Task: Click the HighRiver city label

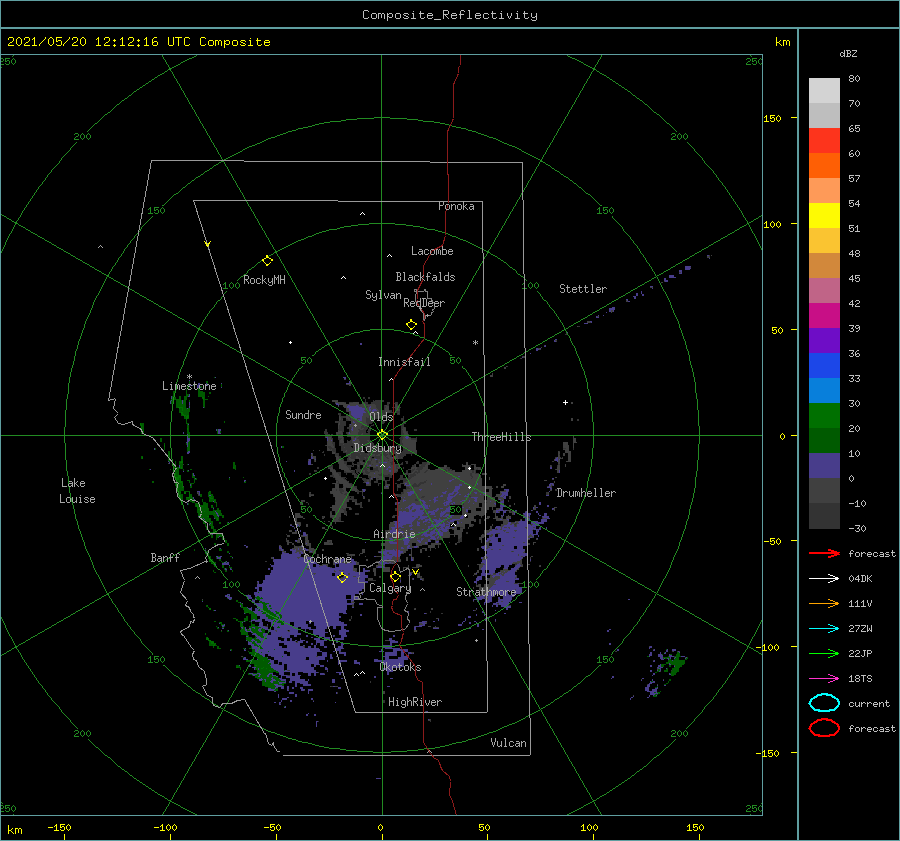Action: (415, 702)
